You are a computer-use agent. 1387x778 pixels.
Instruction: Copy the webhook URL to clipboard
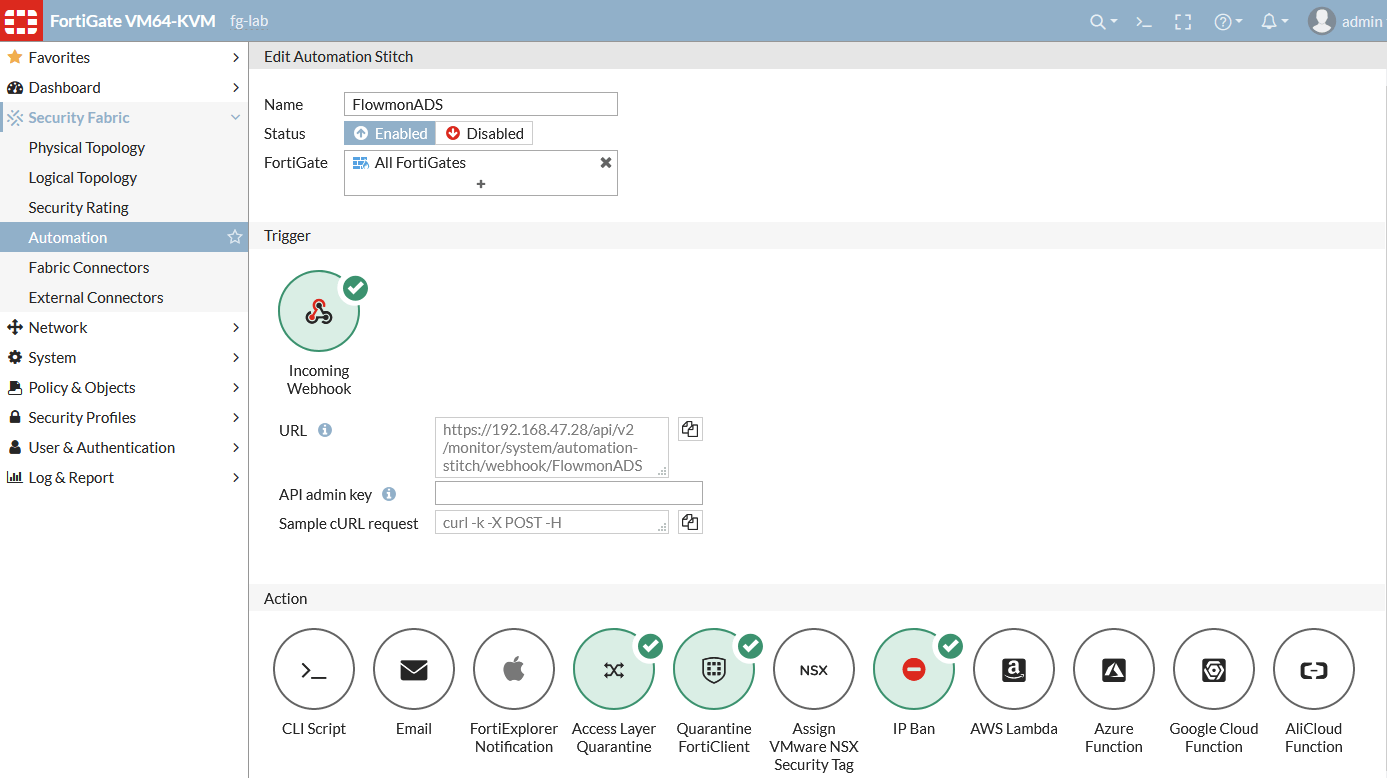coord(690,429)
